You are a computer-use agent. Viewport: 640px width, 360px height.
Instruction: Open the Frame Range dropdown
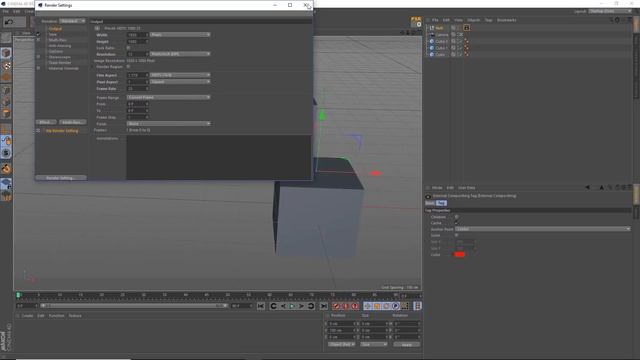pyautogui.click(x=168, y=98)
